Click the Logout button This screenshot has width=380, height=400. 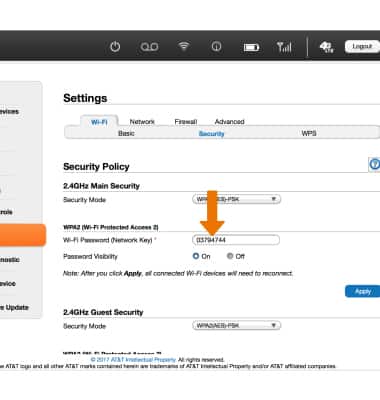(362, 46)
